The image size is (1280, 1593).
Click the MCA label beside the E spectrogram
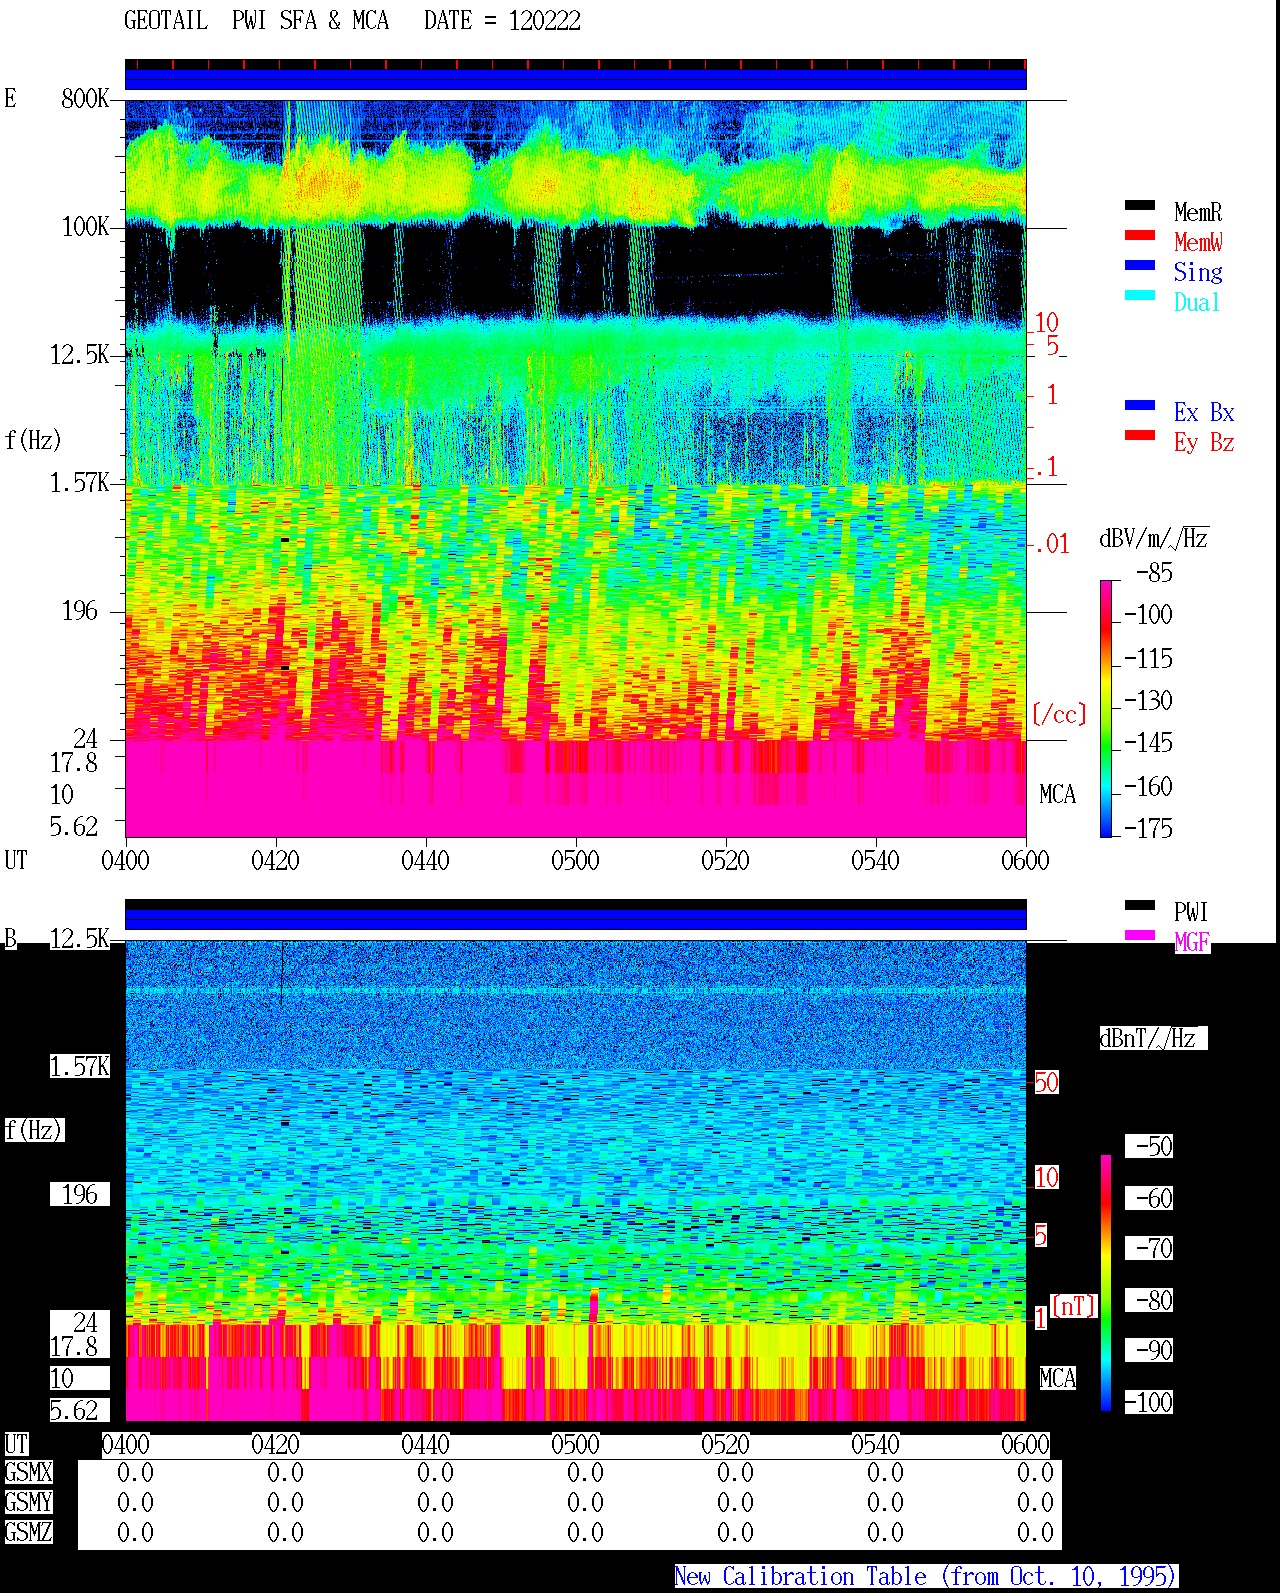[1057, 795]
